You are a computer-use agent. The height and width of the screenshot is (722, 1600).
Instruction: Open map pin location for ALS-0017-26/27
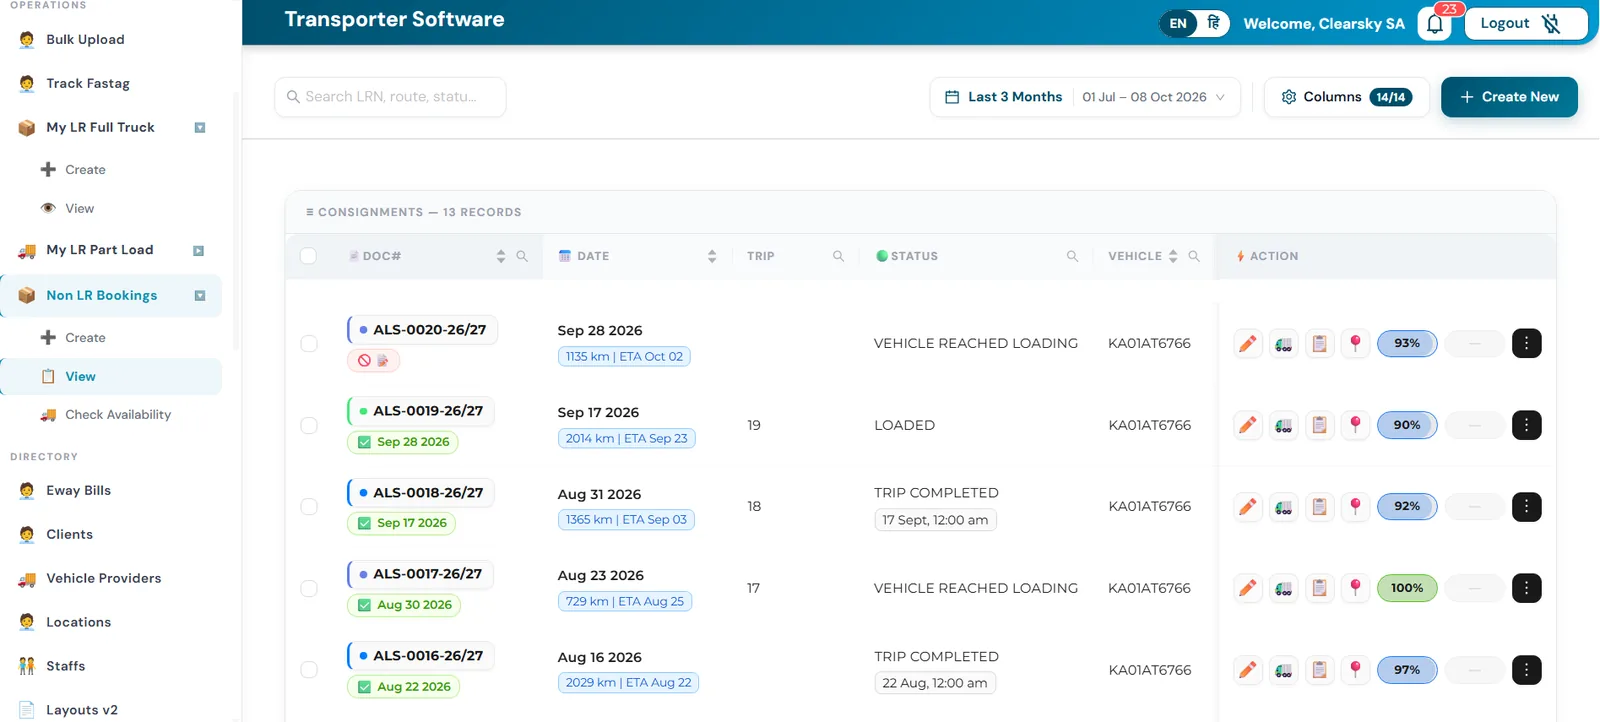[x=1355, y=588]
